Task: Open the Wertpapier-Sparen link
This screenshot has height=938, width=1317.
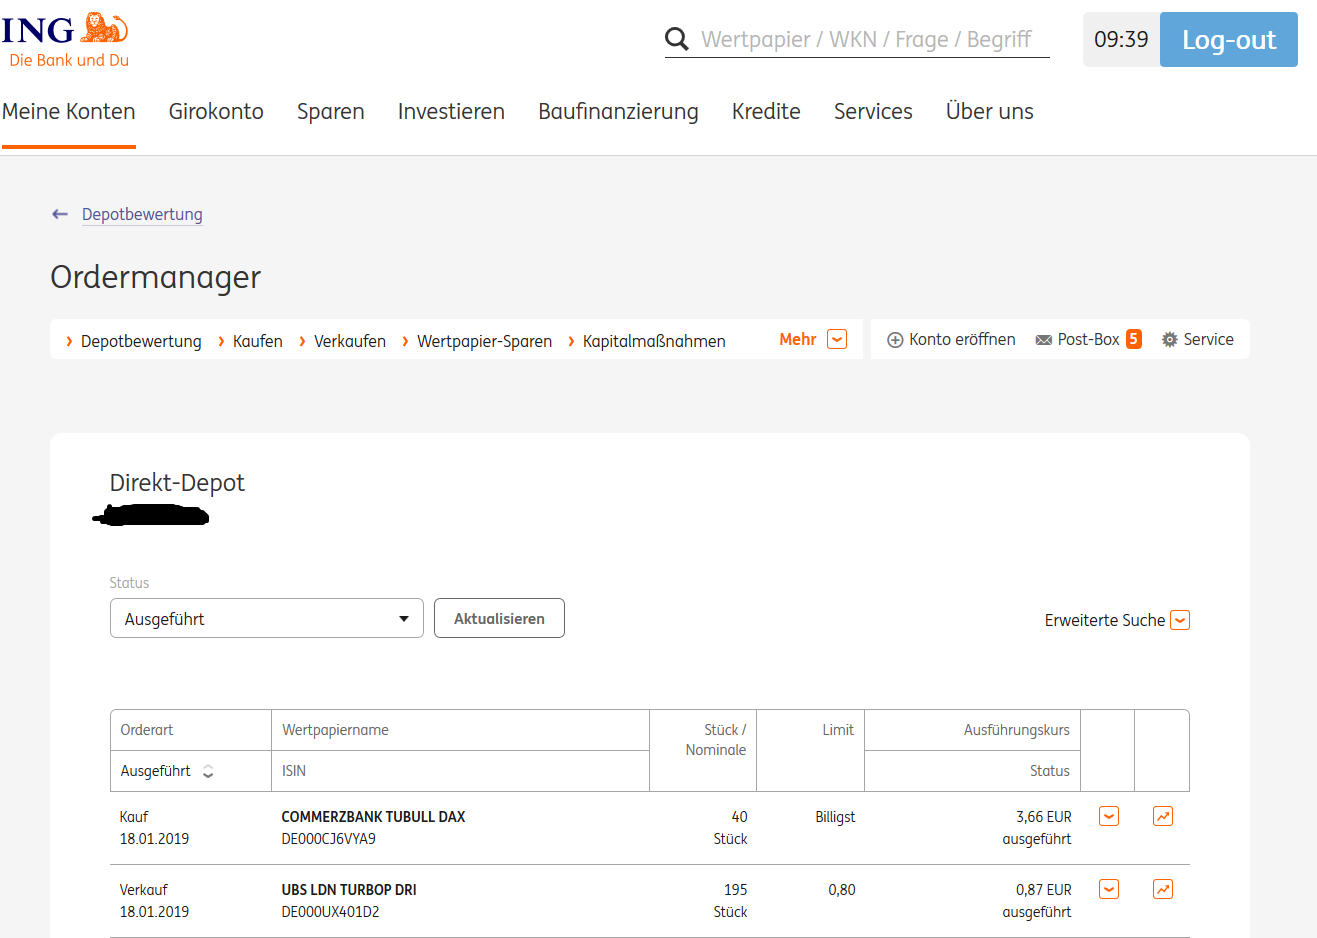Action: coord(484,342)
